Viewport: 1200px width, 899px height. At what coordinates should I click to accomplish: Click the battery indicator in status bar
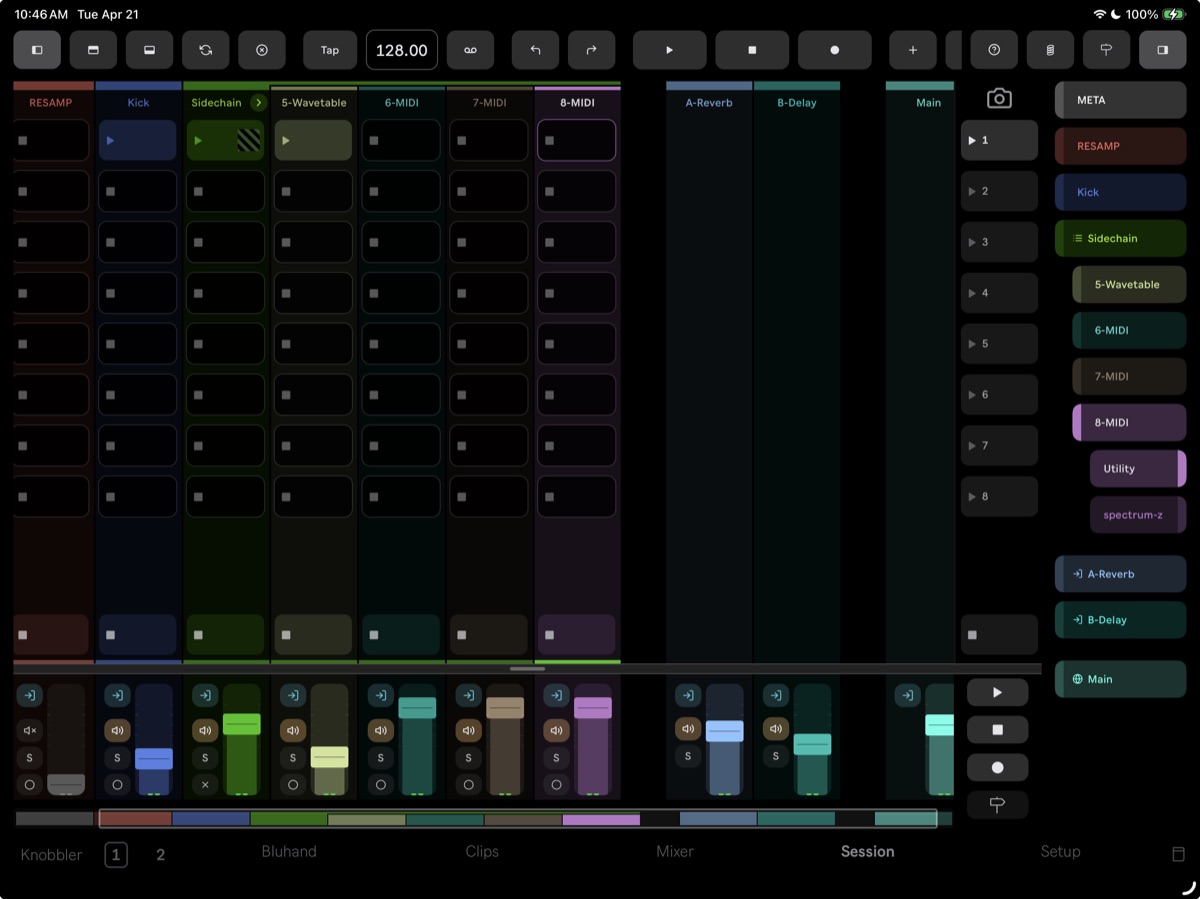(1173, 15)
